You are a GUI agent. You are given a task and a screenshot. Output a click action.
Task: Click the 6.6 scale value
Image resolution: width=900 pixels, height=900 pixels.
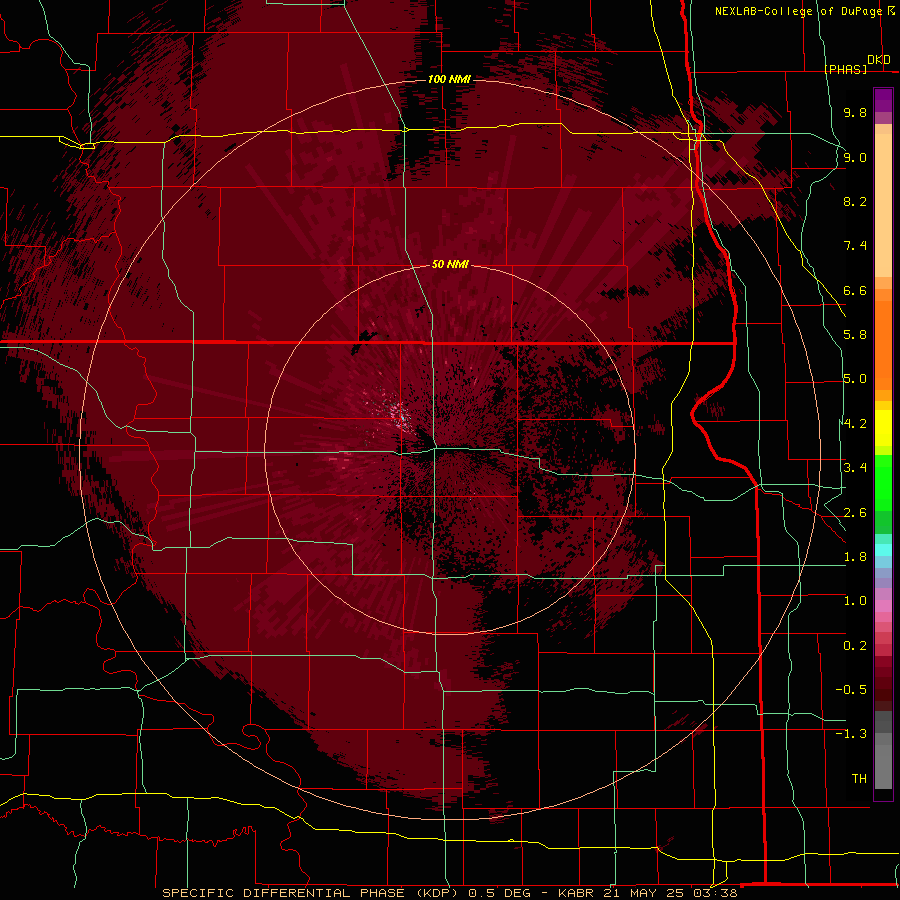click(x=855, y=290)
